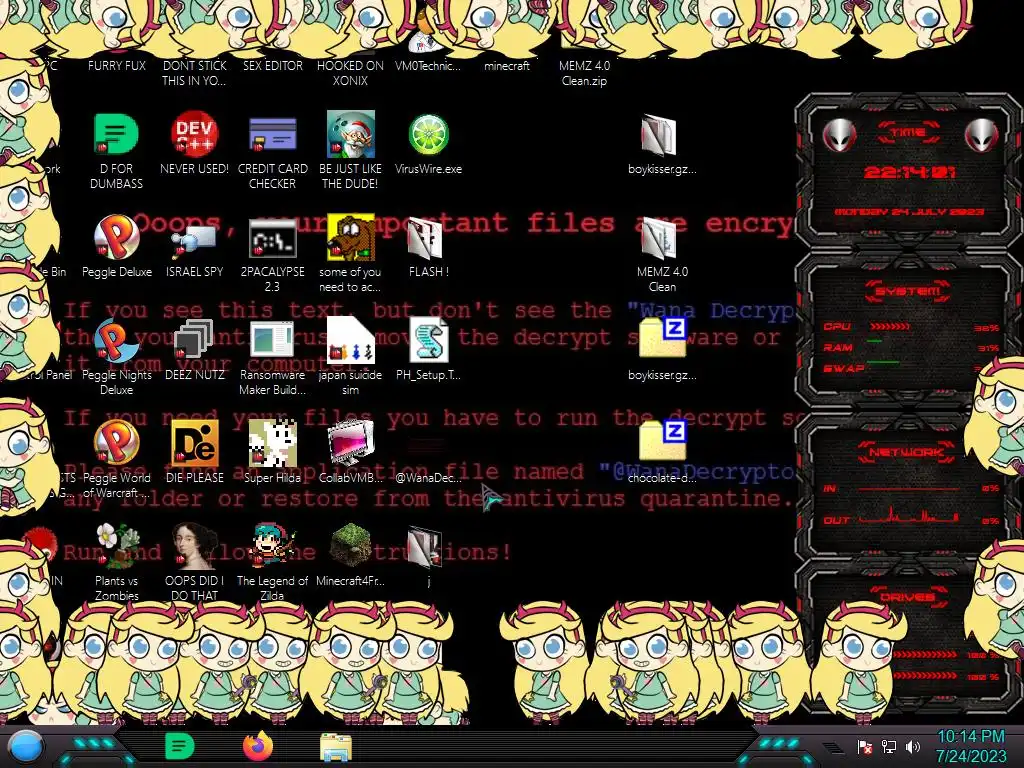Select the PH_Setup.T... script icon
This screenshot has height=768, width=1024.
(428, 340)
